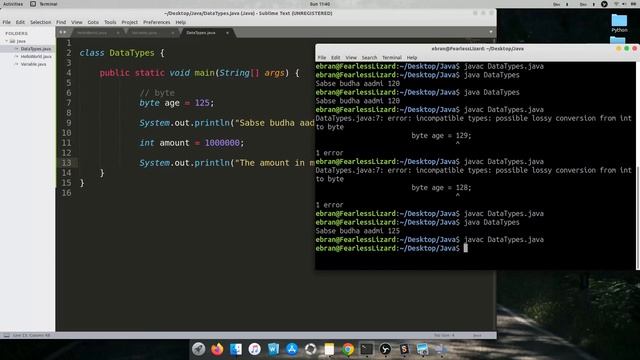640x360 pixels.
Task: Open the OBS Studio dock icon
Action: point(385,349)
